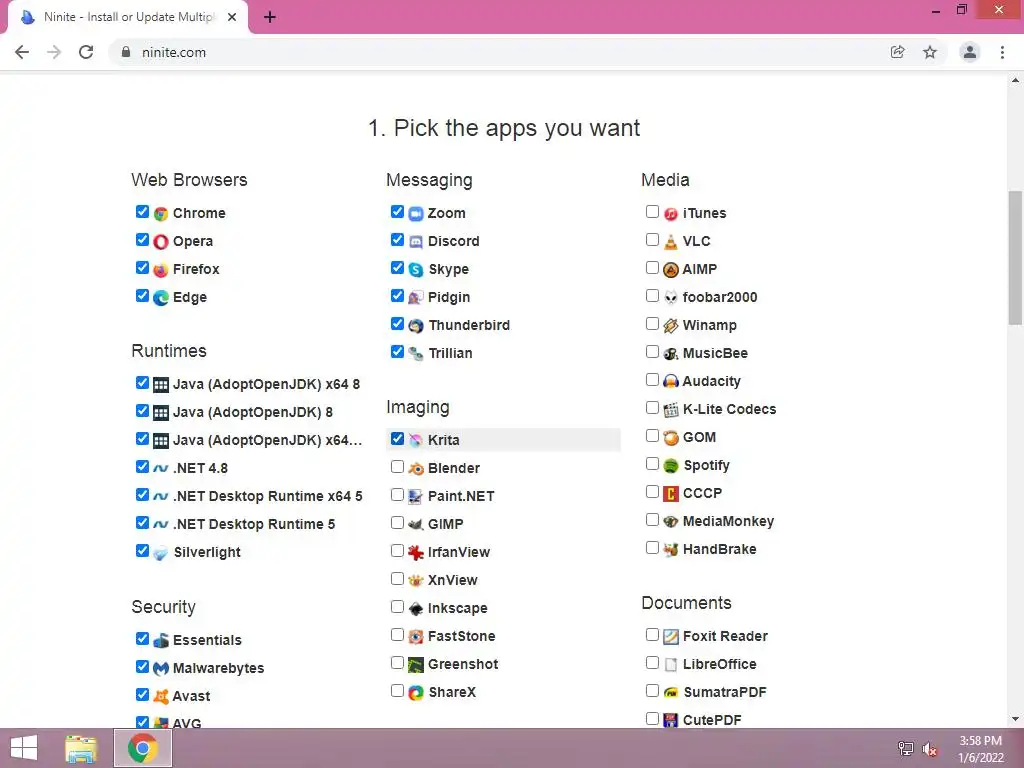This screenshot has width=1024, height=768.
Task: Click the Krita app icon
Action: [416, 441]
